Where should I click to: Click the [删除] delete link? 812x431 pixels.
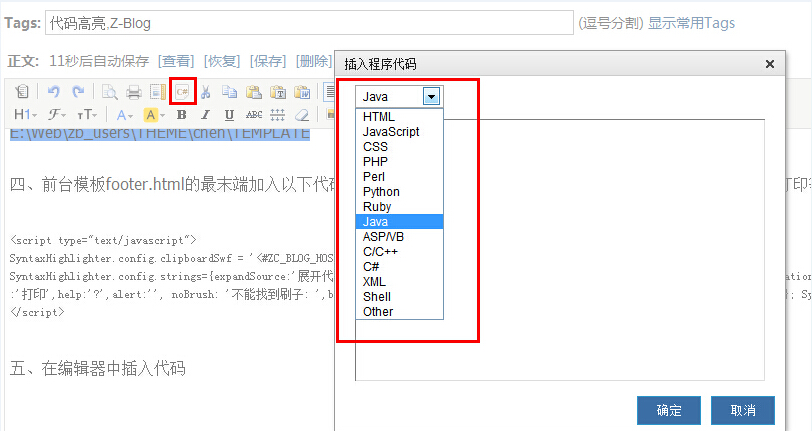314,61
